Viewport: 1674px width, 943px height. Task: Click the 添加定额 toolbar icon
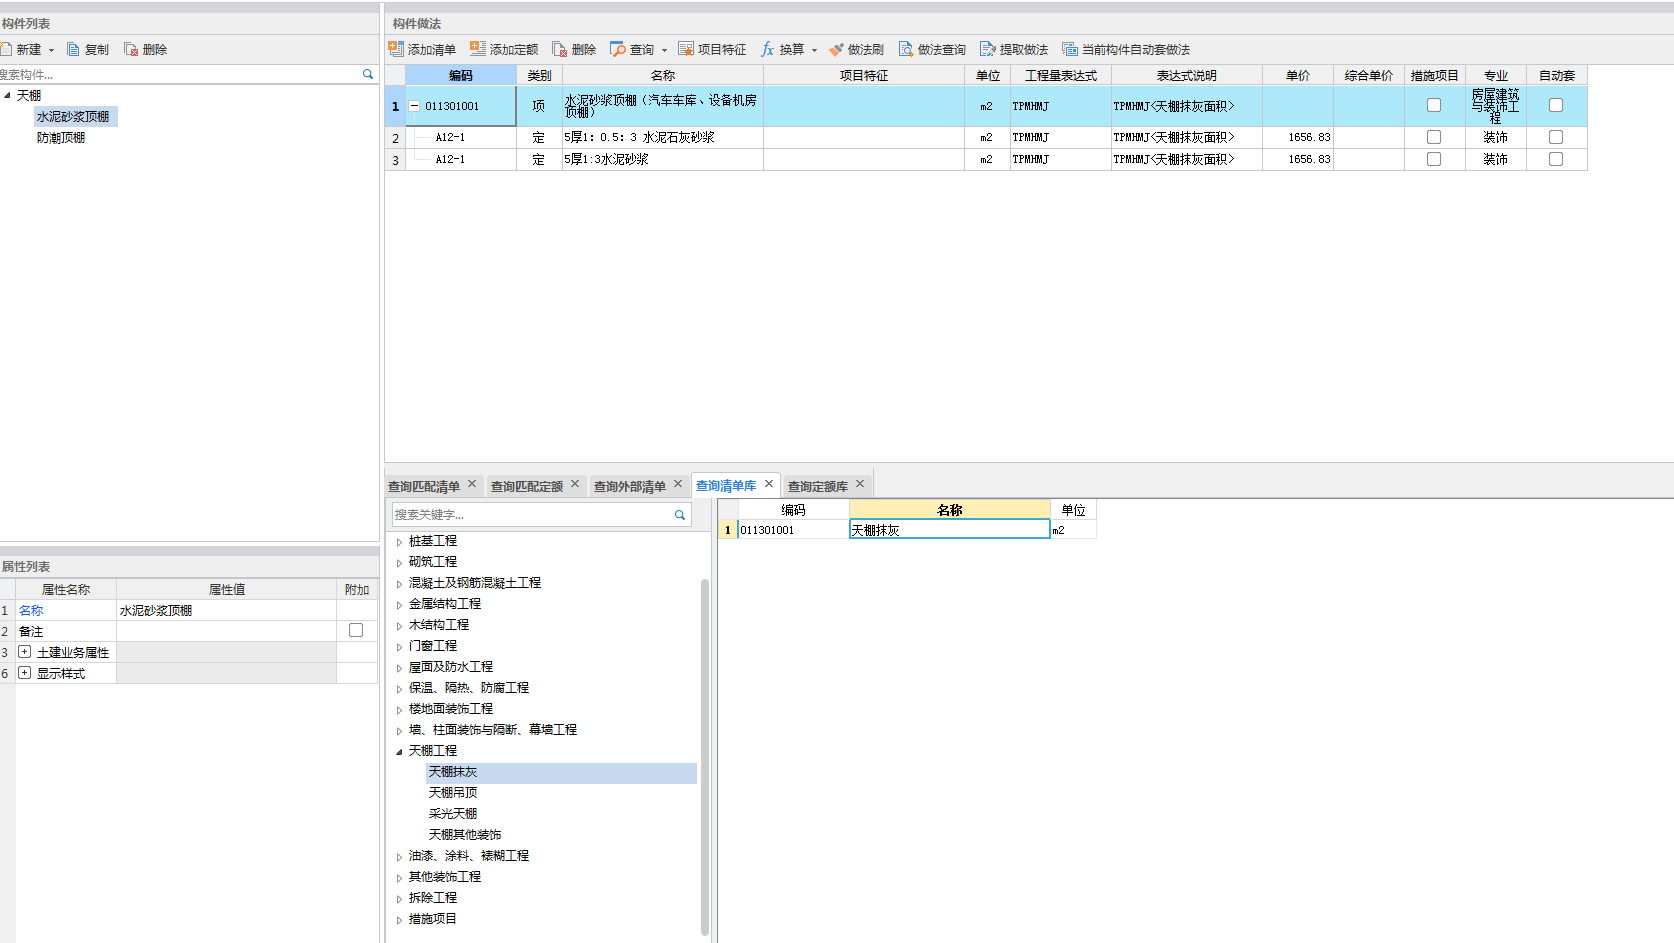pyautogui.click(x=478, y=49)
